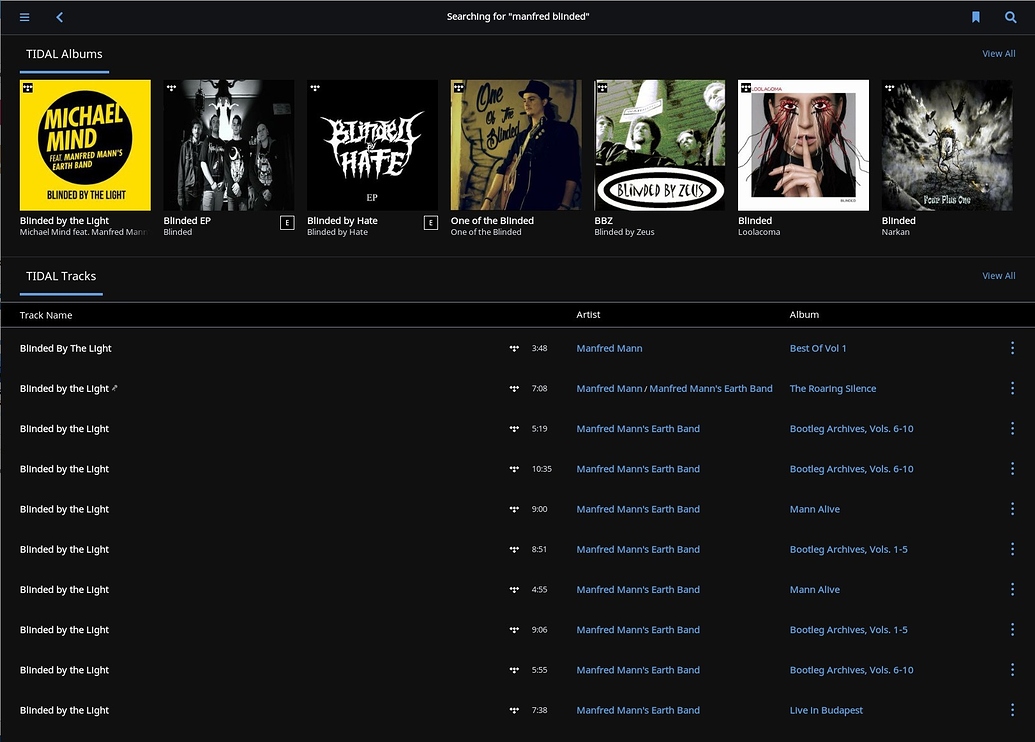The height and width of the screenshot is (742, 1035).
Task: Click album title text Blinded by Hate
Action: tap(342, 220)
